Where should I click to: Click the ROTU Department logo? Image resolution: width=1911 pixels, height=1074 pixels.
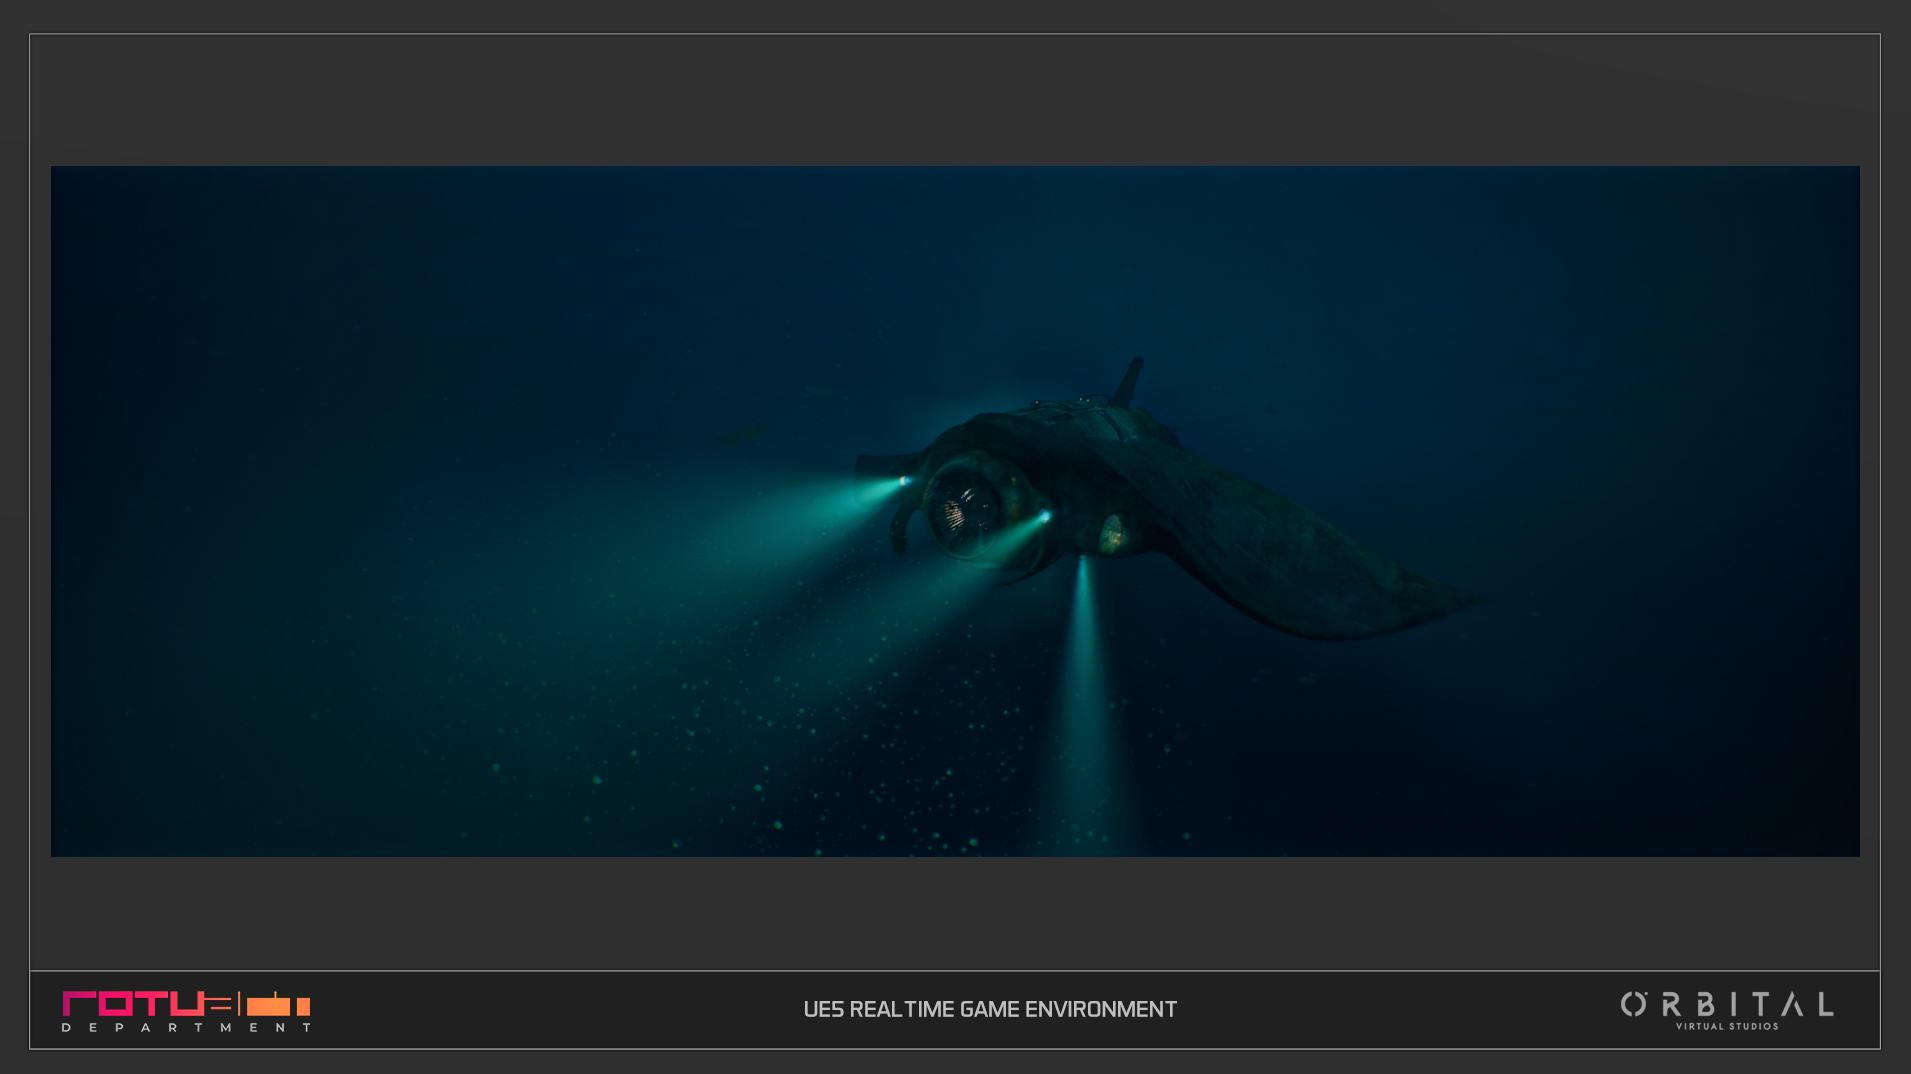[x=186, y=1011]
